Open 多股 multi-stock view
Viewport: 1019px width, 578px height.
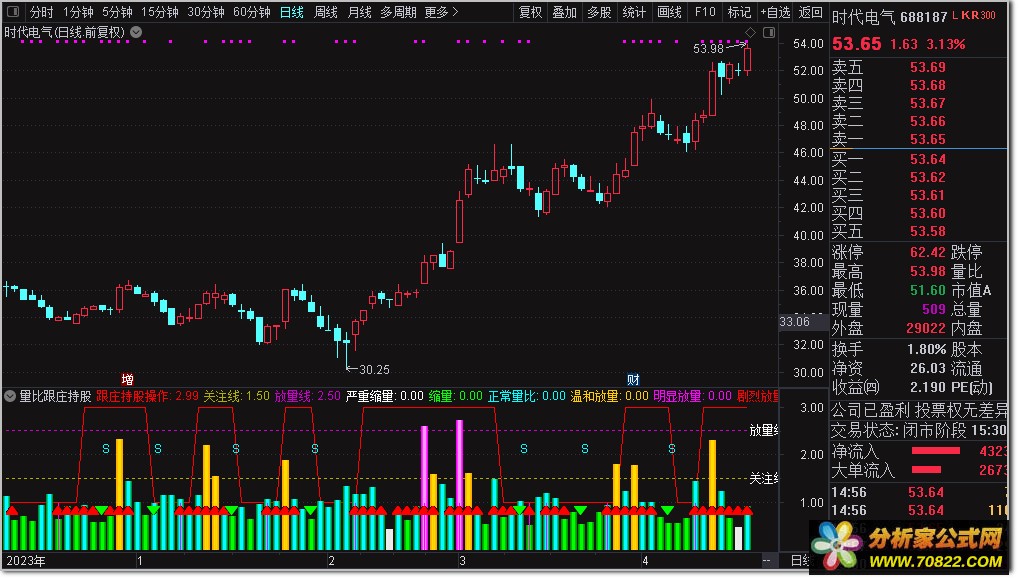click(x=599, y=12)
